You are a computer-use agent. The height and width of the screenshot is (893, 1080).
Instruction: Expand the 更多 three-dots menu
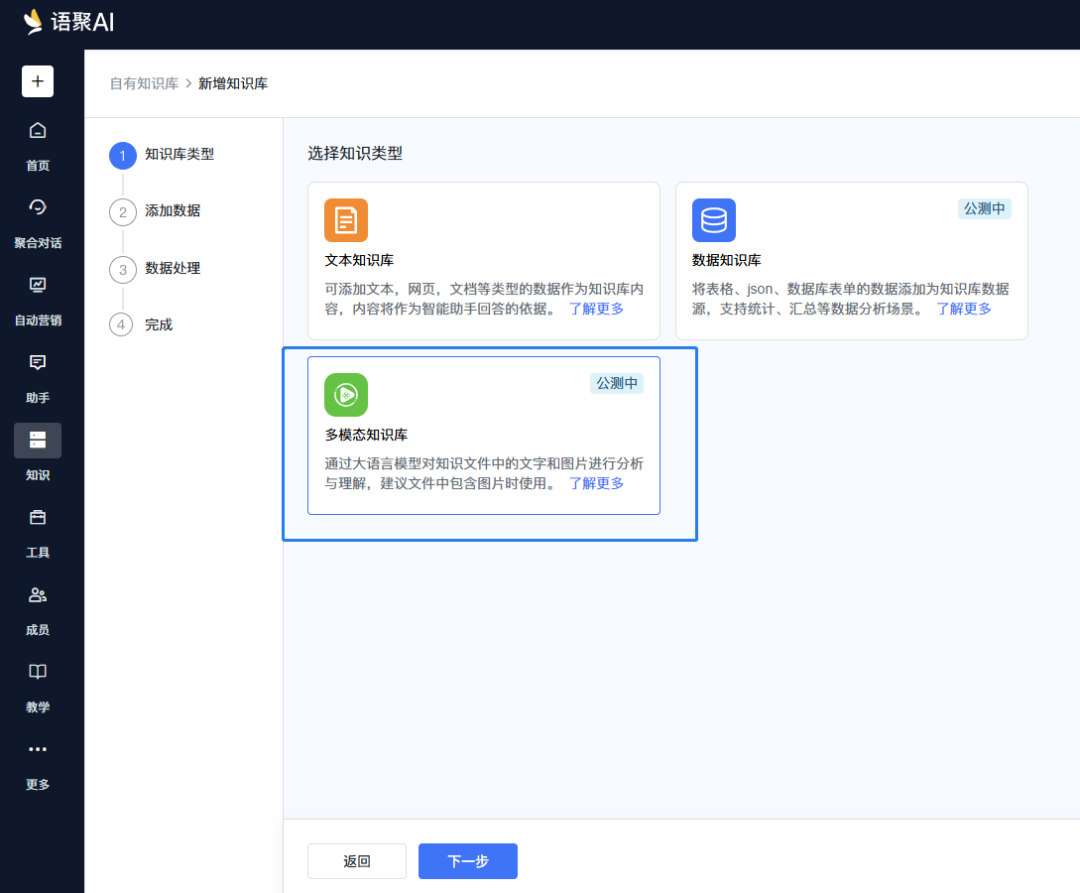(x=38, y=749)
